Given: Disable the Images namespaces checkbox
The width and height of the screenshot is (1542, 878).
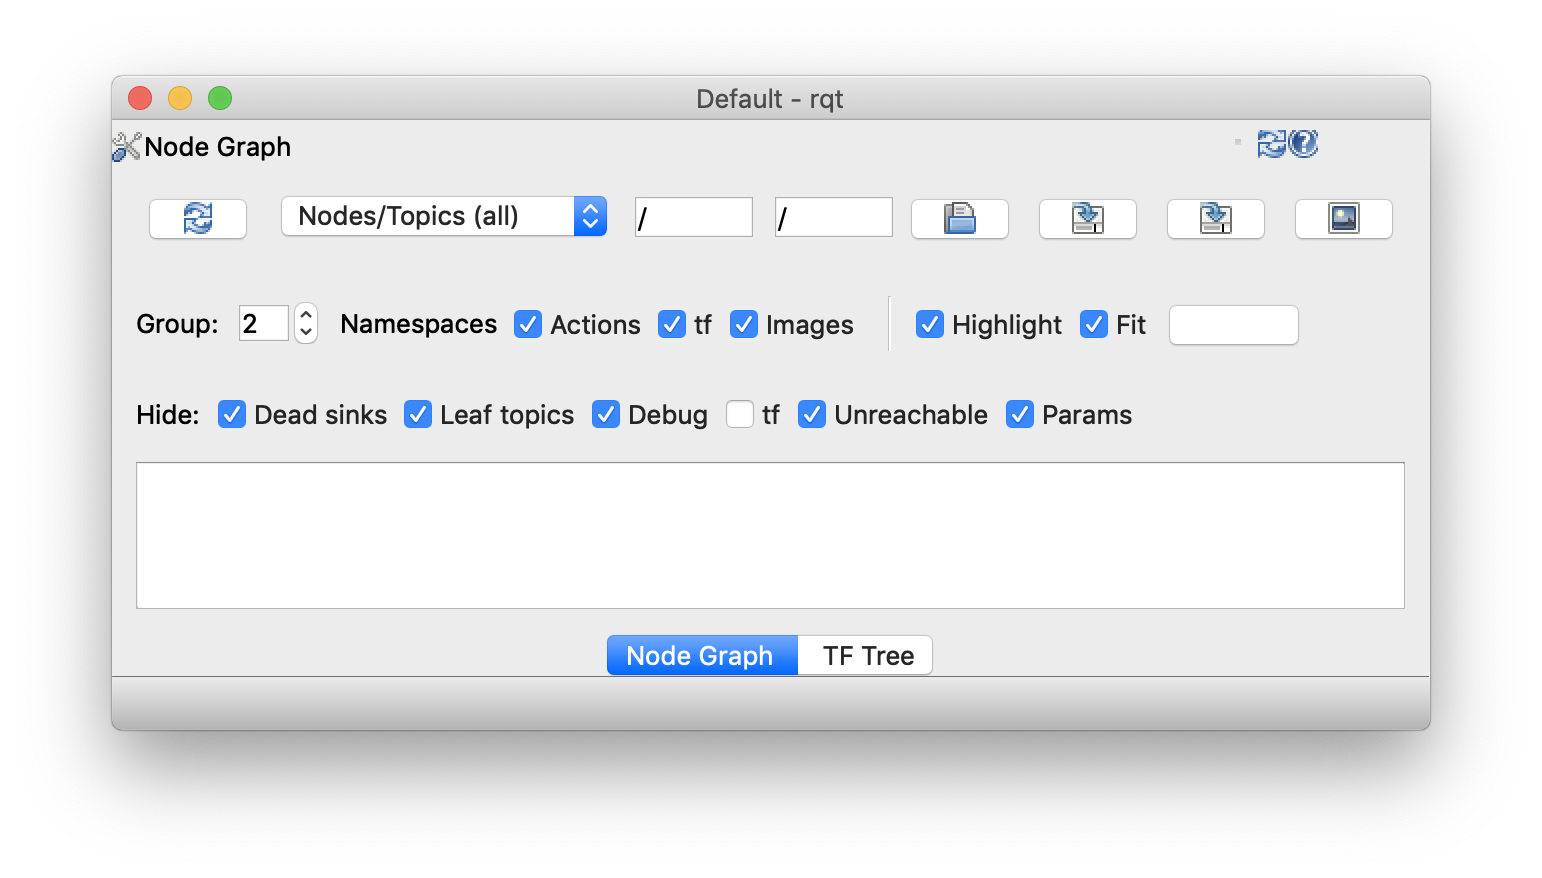Looking at the screenshot, I should point(744,324).
